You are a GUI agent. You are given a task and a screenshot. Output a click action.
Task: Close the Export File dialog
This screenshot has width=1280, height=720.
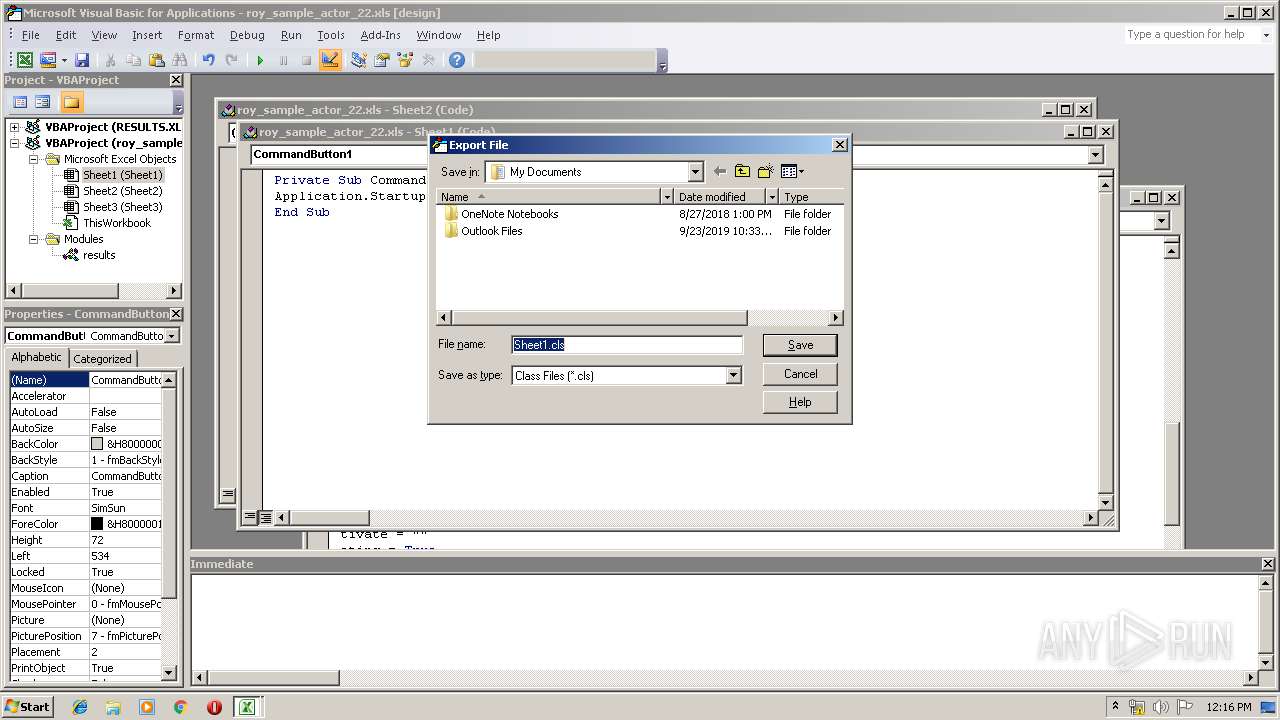(839, 145)
